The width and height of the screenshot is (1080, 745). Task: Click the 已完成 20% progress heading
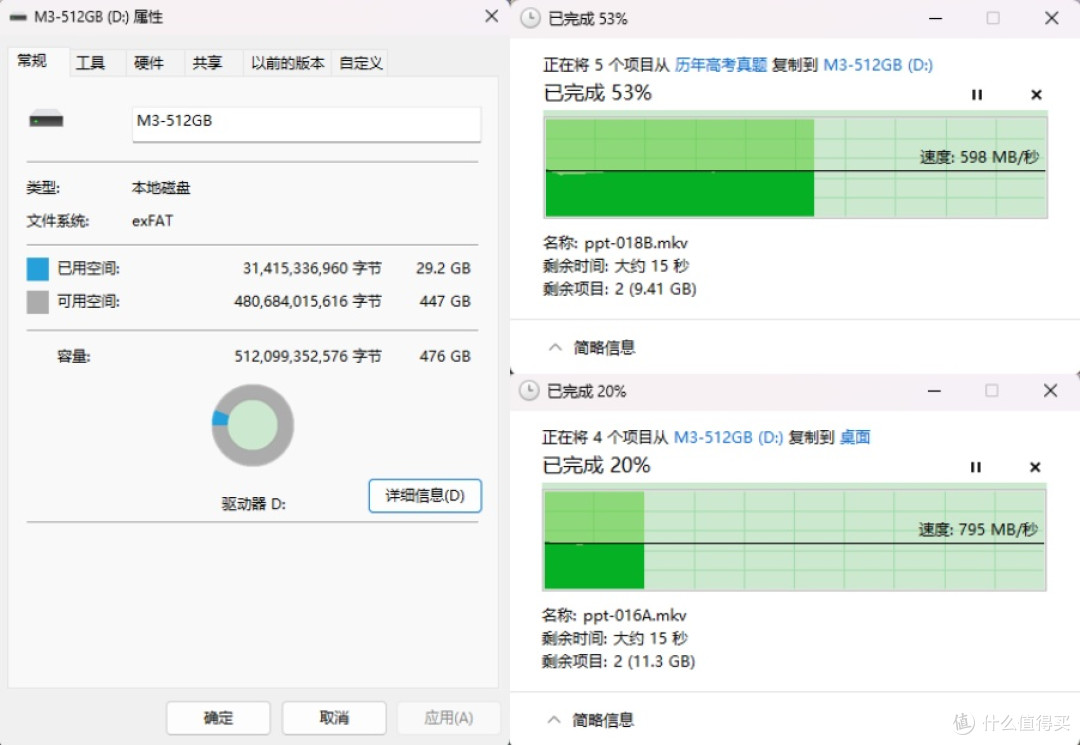tap(596, 465)
